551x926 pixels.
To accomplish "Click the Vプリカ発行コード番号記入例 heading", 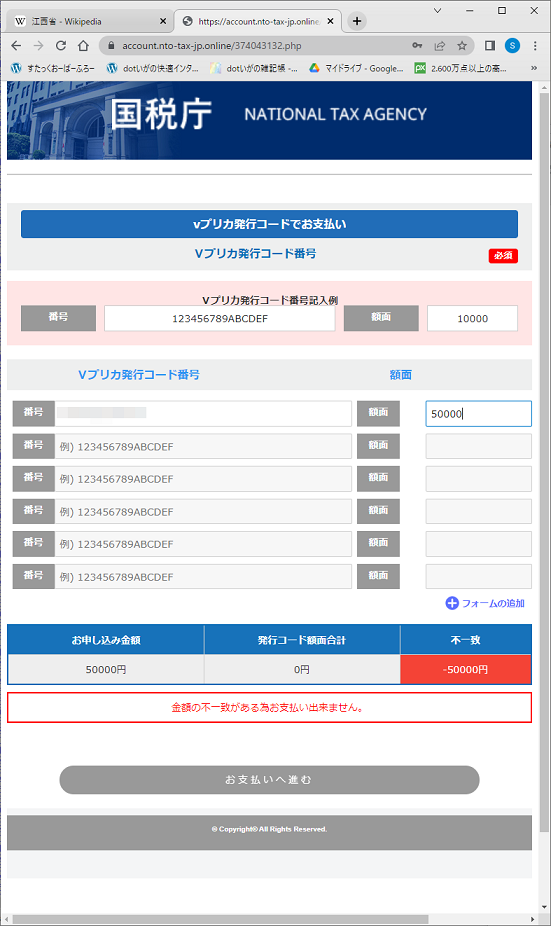I will click(x=270, y=300).
